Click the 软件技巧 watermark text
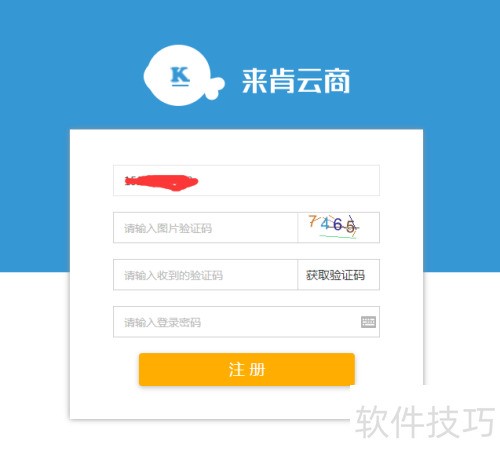The image size is (500, 459). (x=425, y=422)
